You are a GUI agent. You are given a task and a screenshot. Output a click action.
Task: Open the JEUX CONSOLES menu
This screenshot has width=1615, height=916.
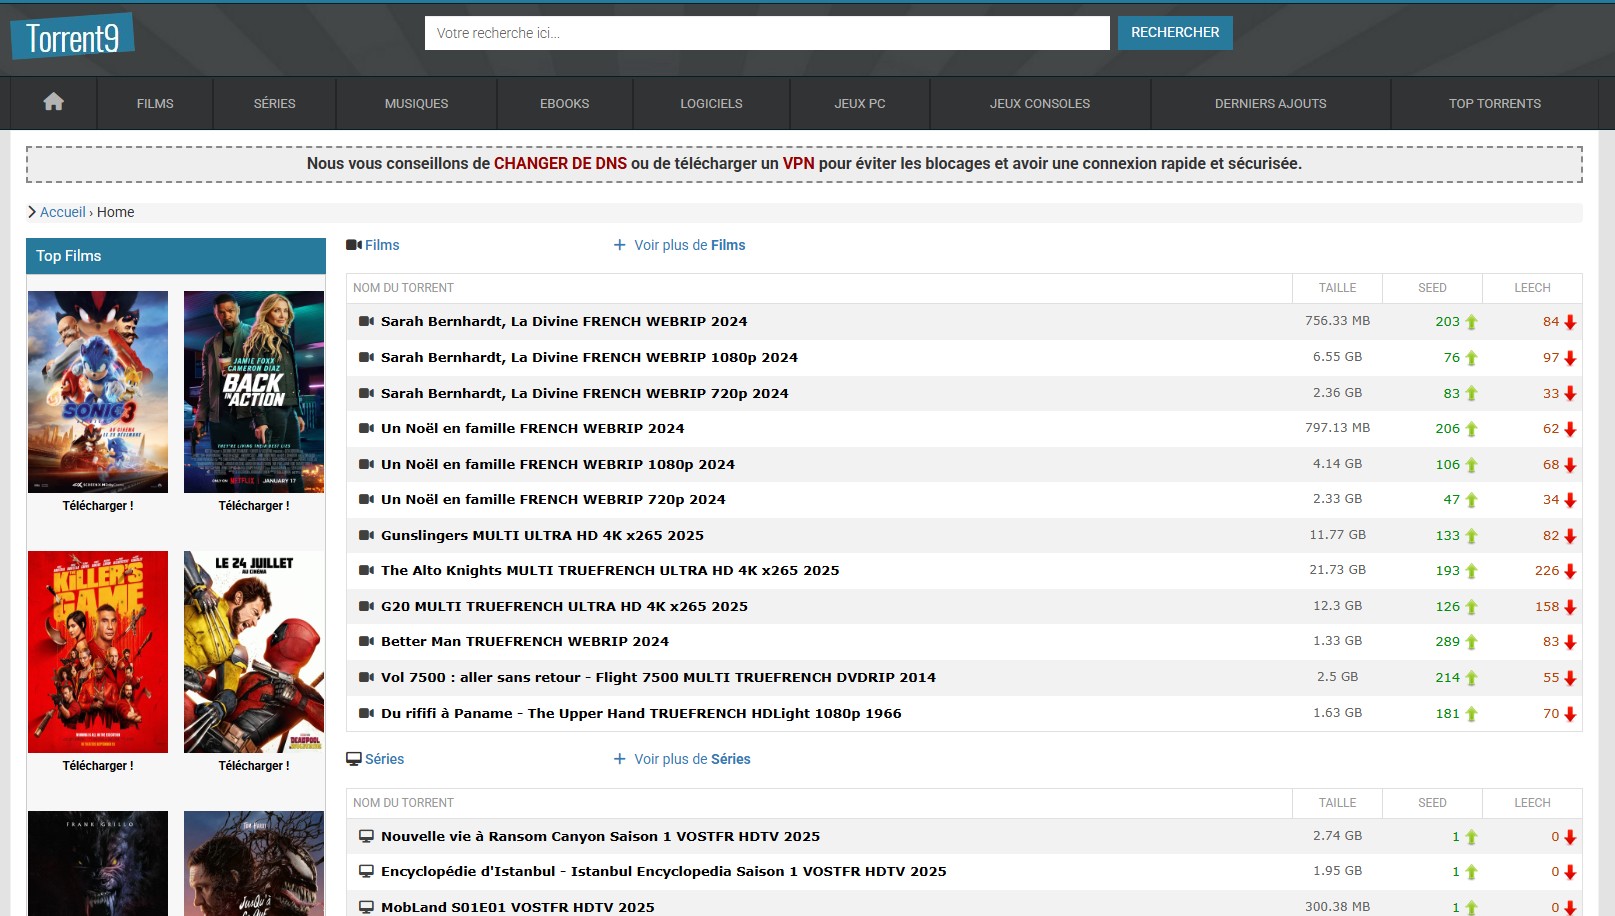coord(1039,103)
